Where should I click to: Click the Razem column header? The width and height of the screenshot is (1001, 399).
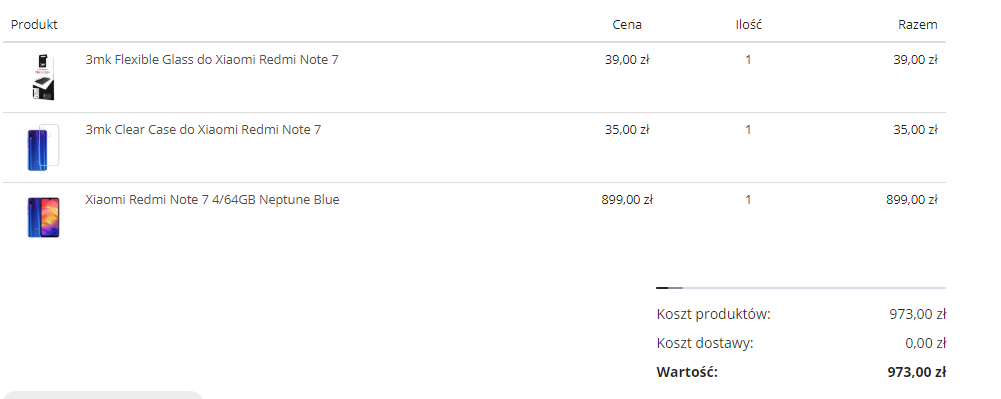(x=917, y=25)
